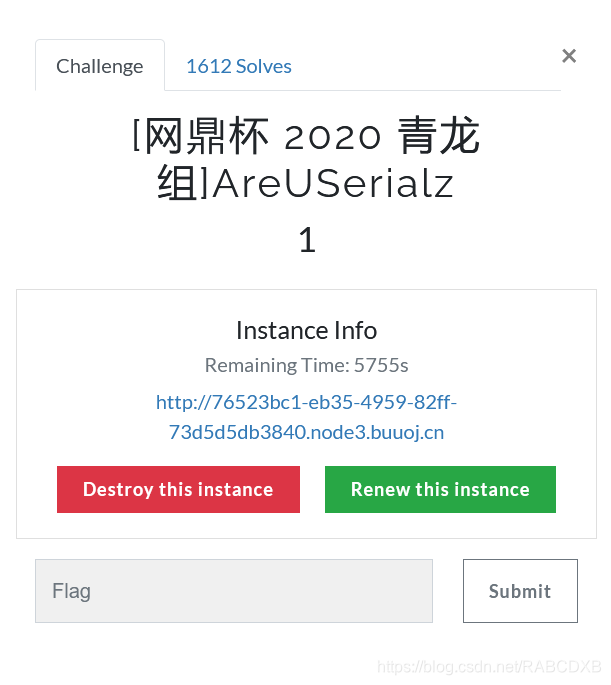Click the Renew this instance button

coord(440,489)
